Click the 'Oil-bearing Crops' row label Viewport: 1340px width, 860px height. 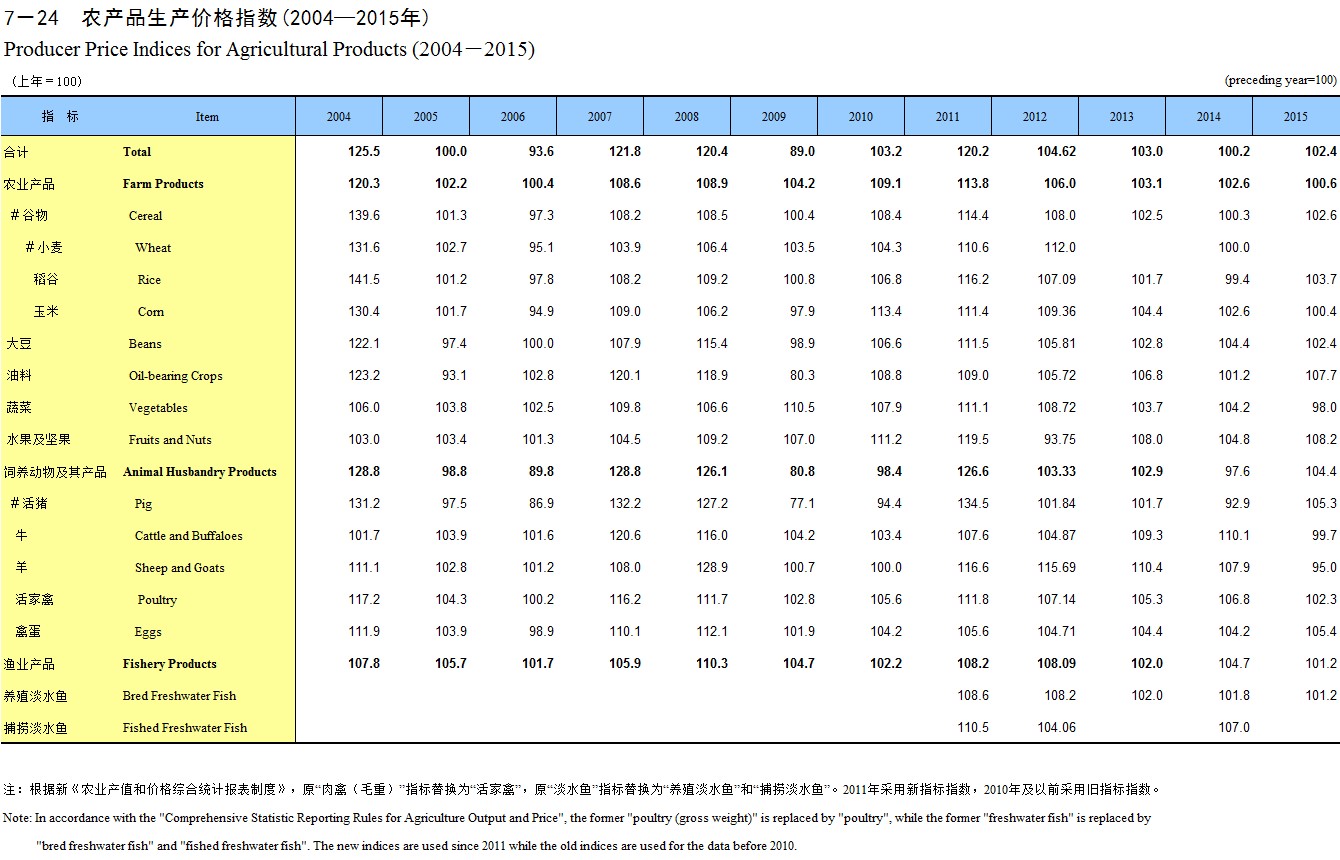coord(175,376)
